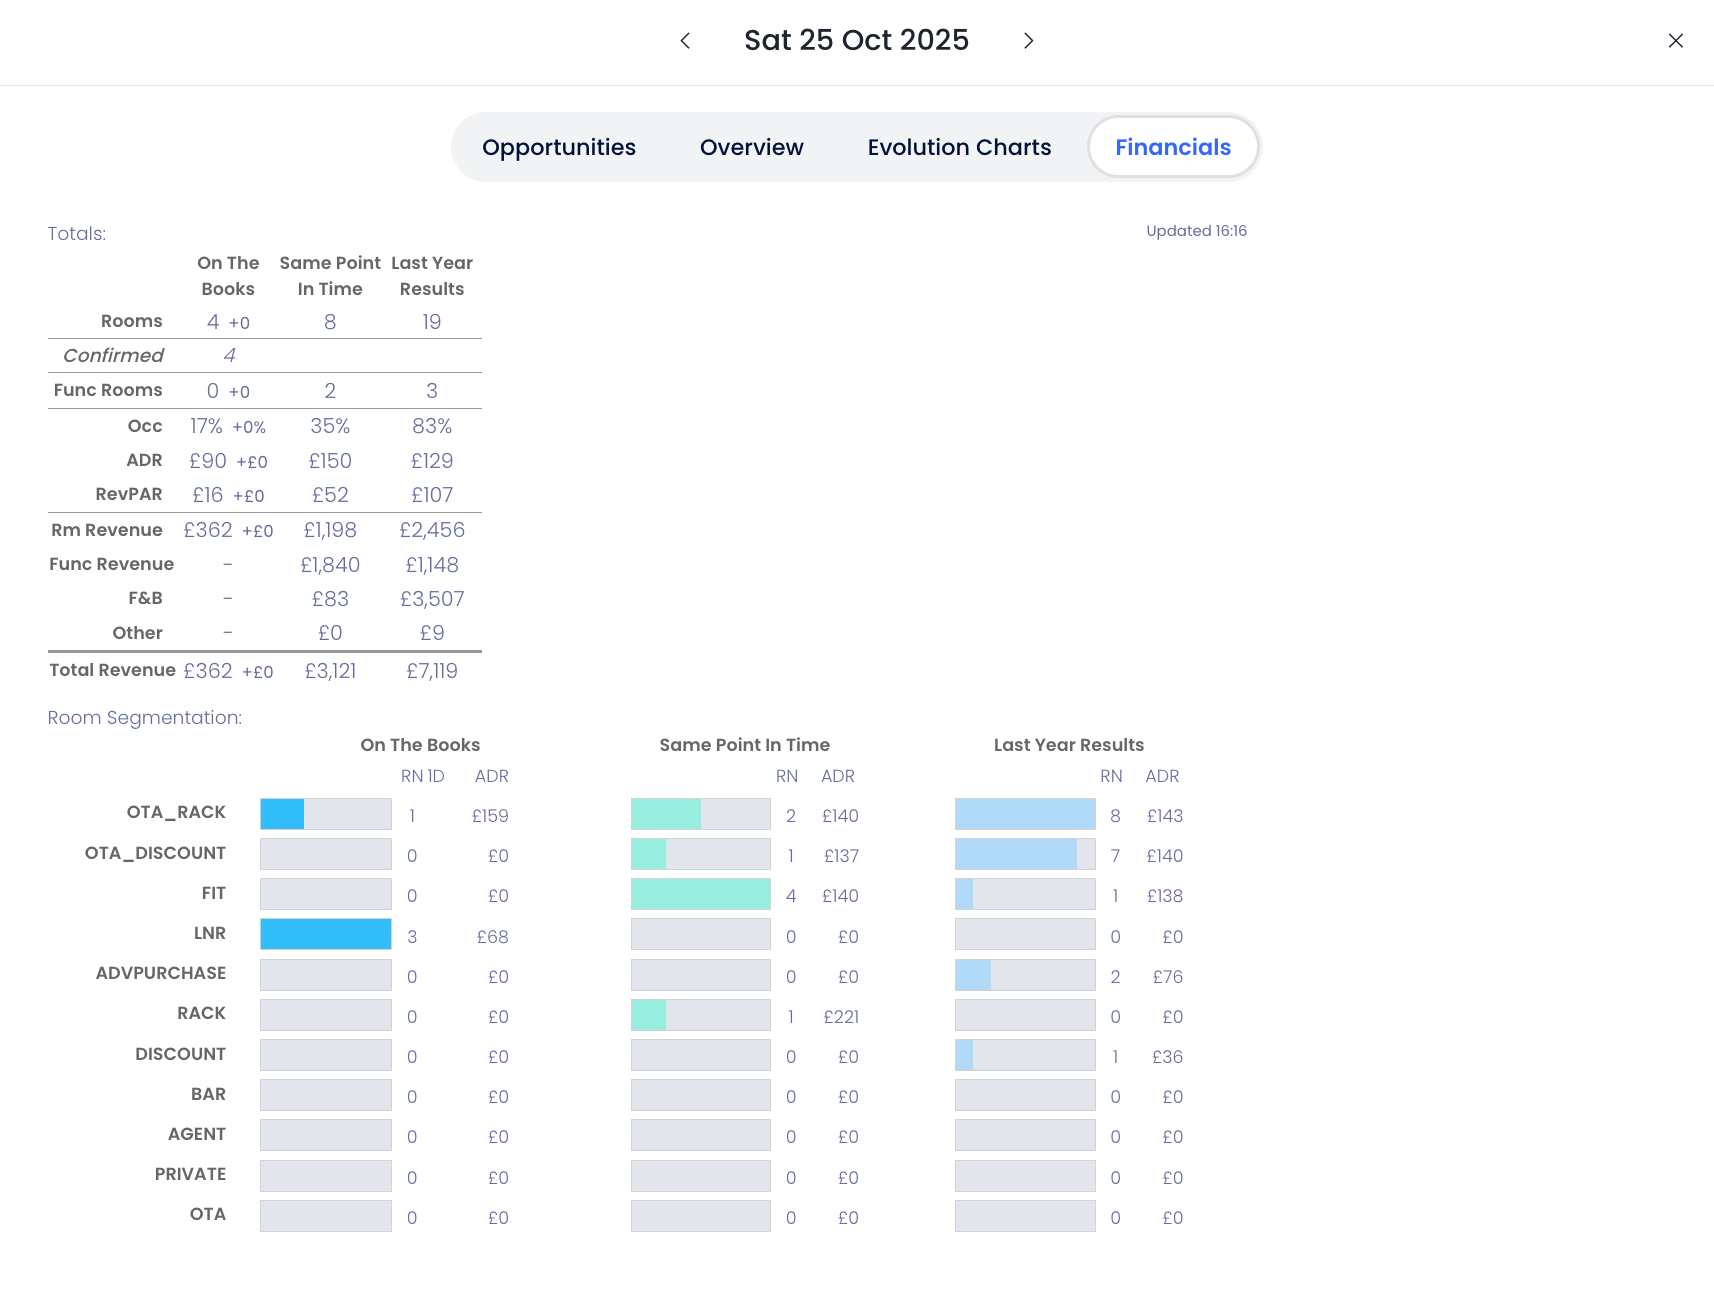1714x1306 pixels.
Task: Click the Updated 16:16 timestamp
Action: [x=1196, y=231]
